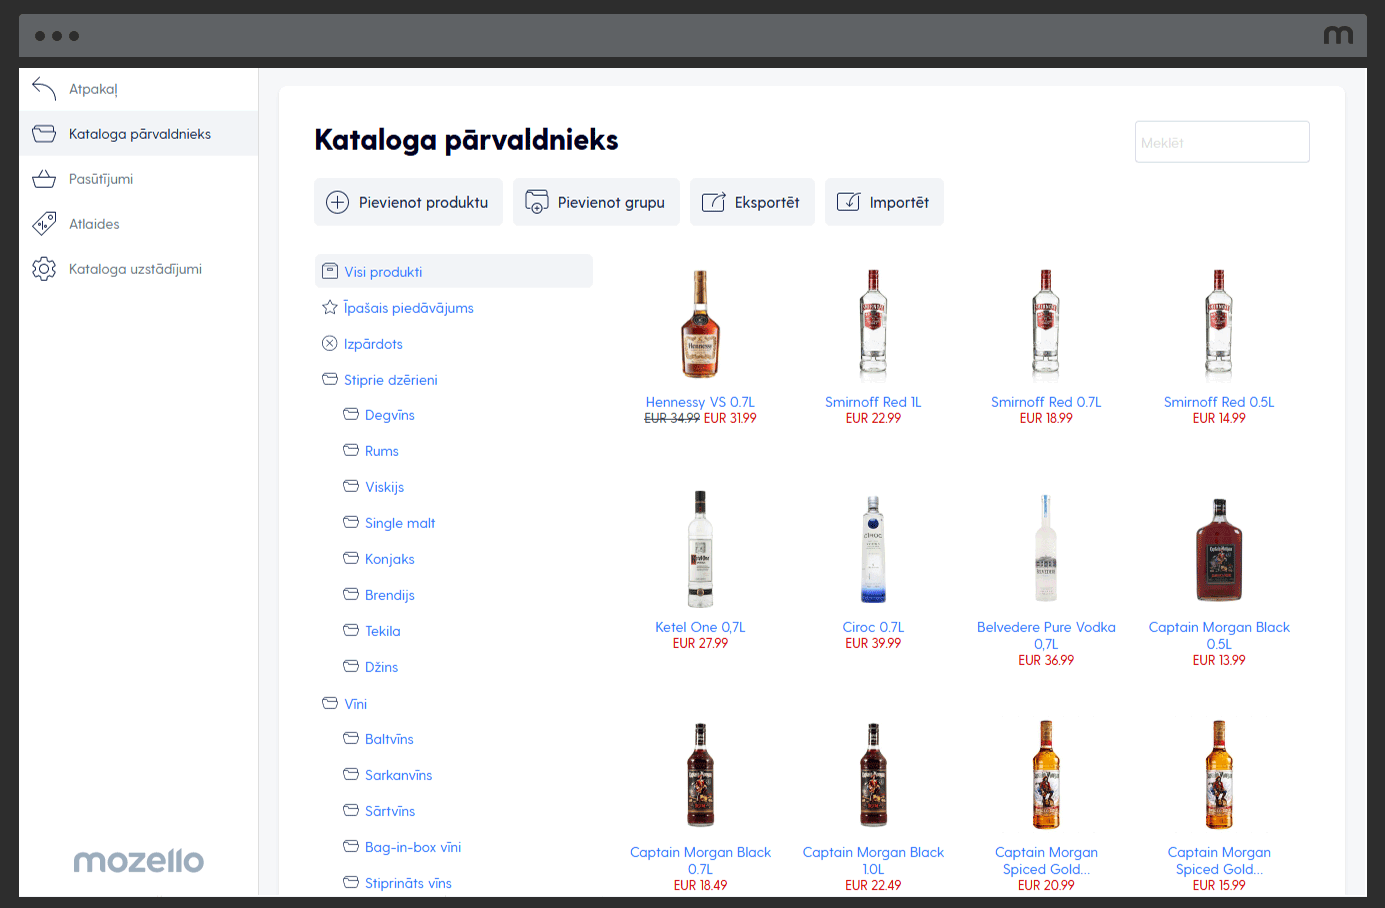
Task: Click the folder icon beside Degvīns
Action: [x=351, y=415]
